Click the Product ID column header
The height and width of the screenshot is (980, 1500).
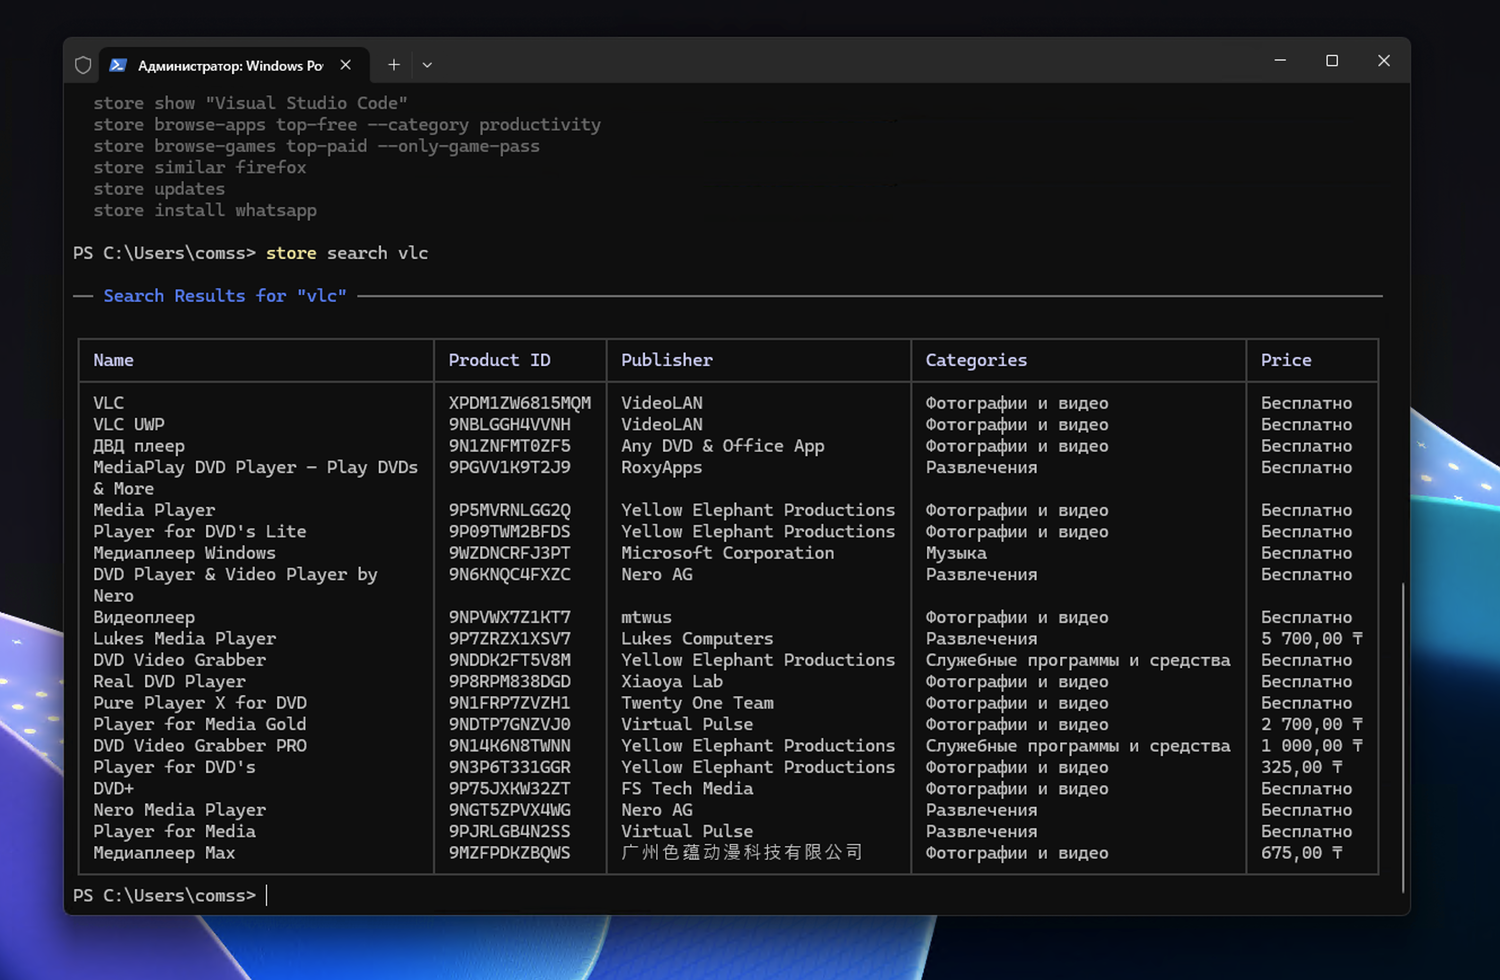[x=499, y=360]
